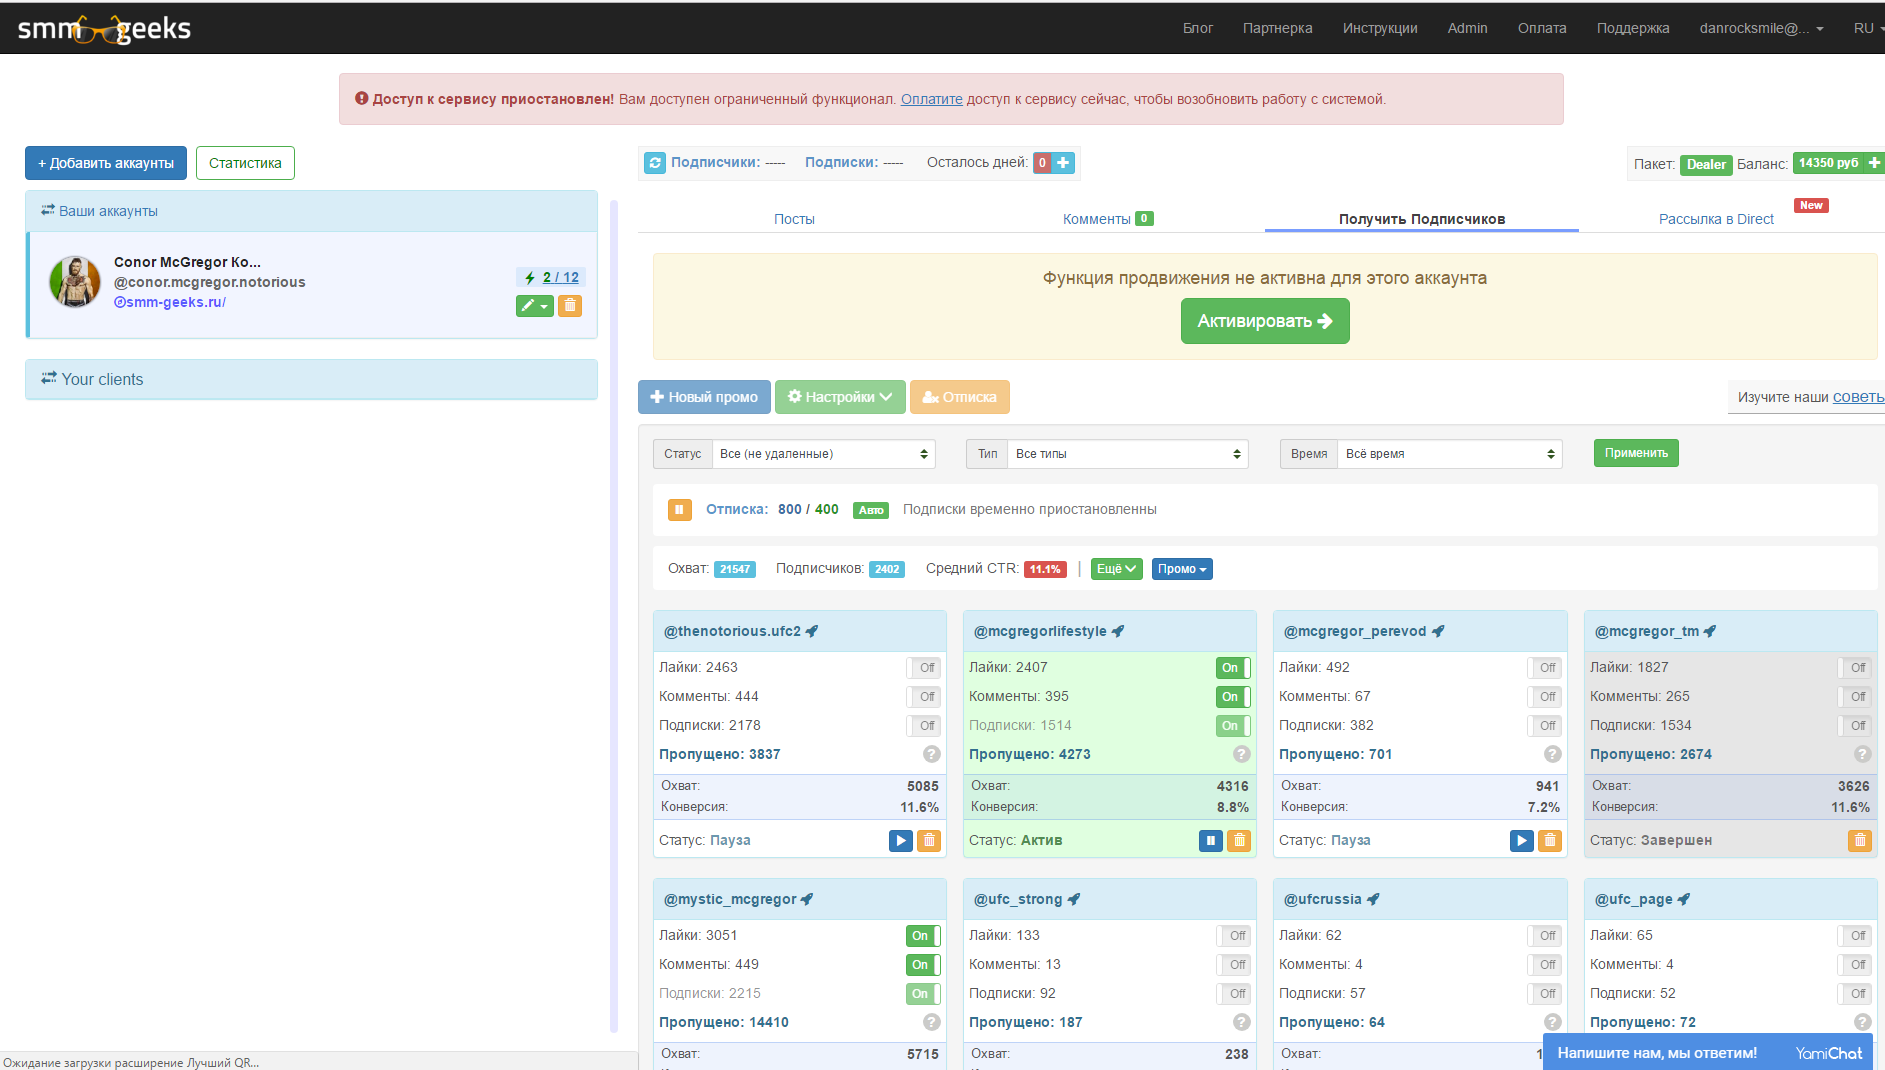The width and height of the screenshot is (1885, 1070).
Task: Enable Комменты for @ufc_strong
Action: point(1234,964)
